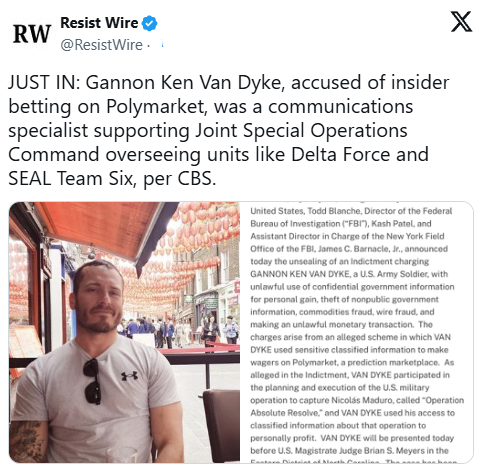Viewport: 481px width, 472px height.
Task: Click the tattooed forearm in the photo
Action: pyautogui.click(x=27, y=440)
